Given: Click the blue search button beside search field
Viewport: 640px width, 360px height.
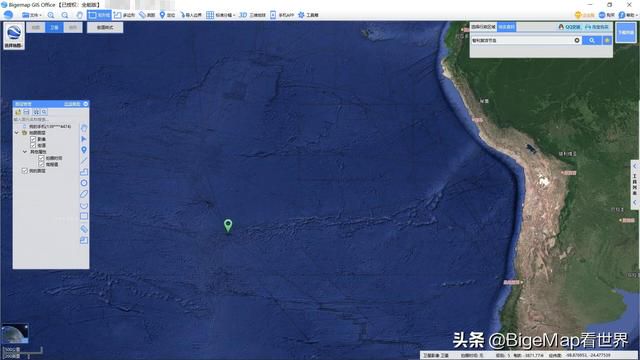Looking at the screenshot, I should 591,40.
